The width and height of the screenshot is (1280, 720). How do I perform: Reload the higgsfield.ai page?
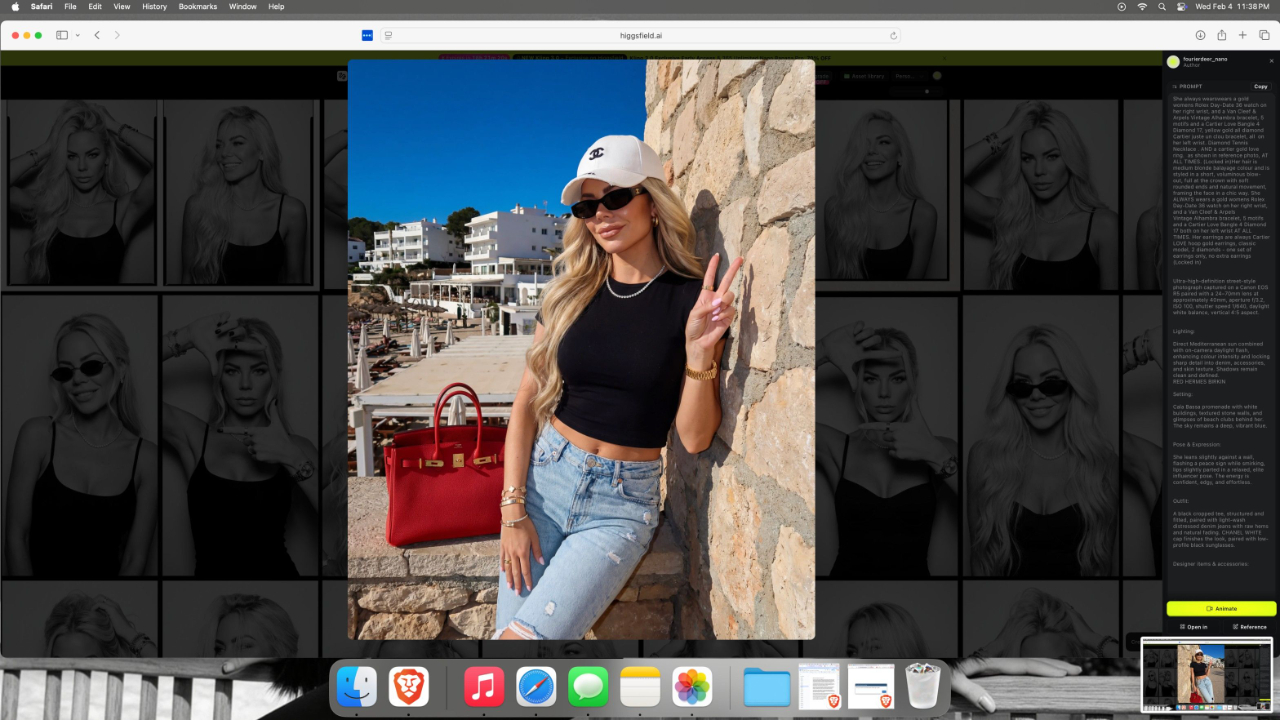point(893,35)
